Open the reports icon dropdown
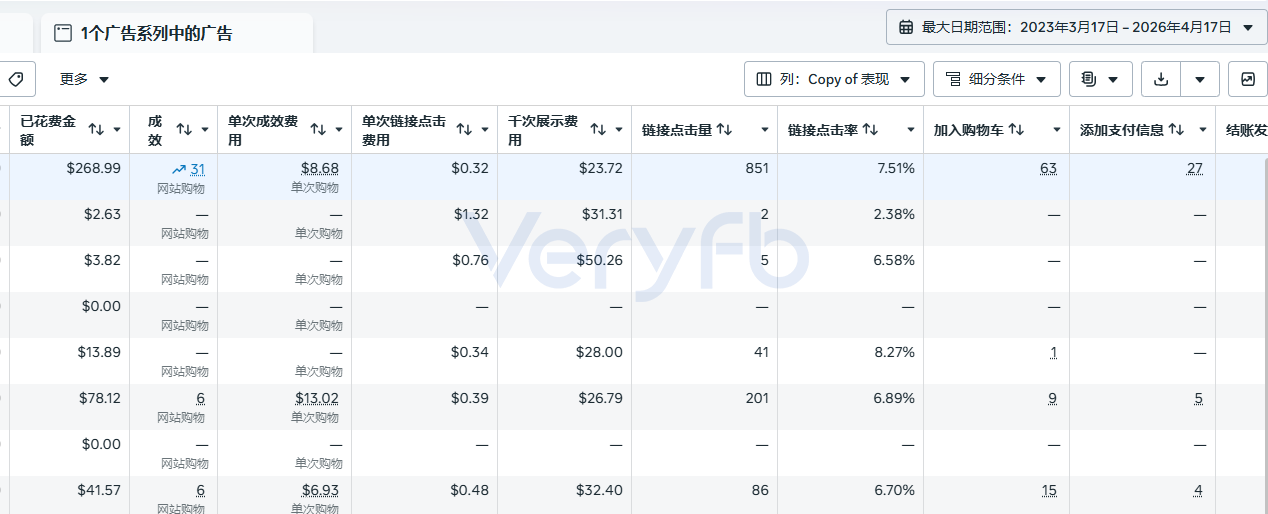Viewport: 1268px width, 514px height. tap(1101, 79)
